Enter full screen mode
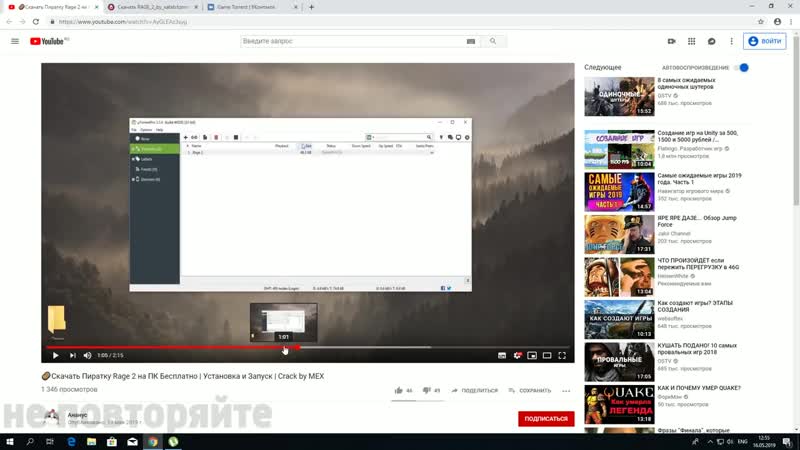800x450 pixels. point(562,356)
